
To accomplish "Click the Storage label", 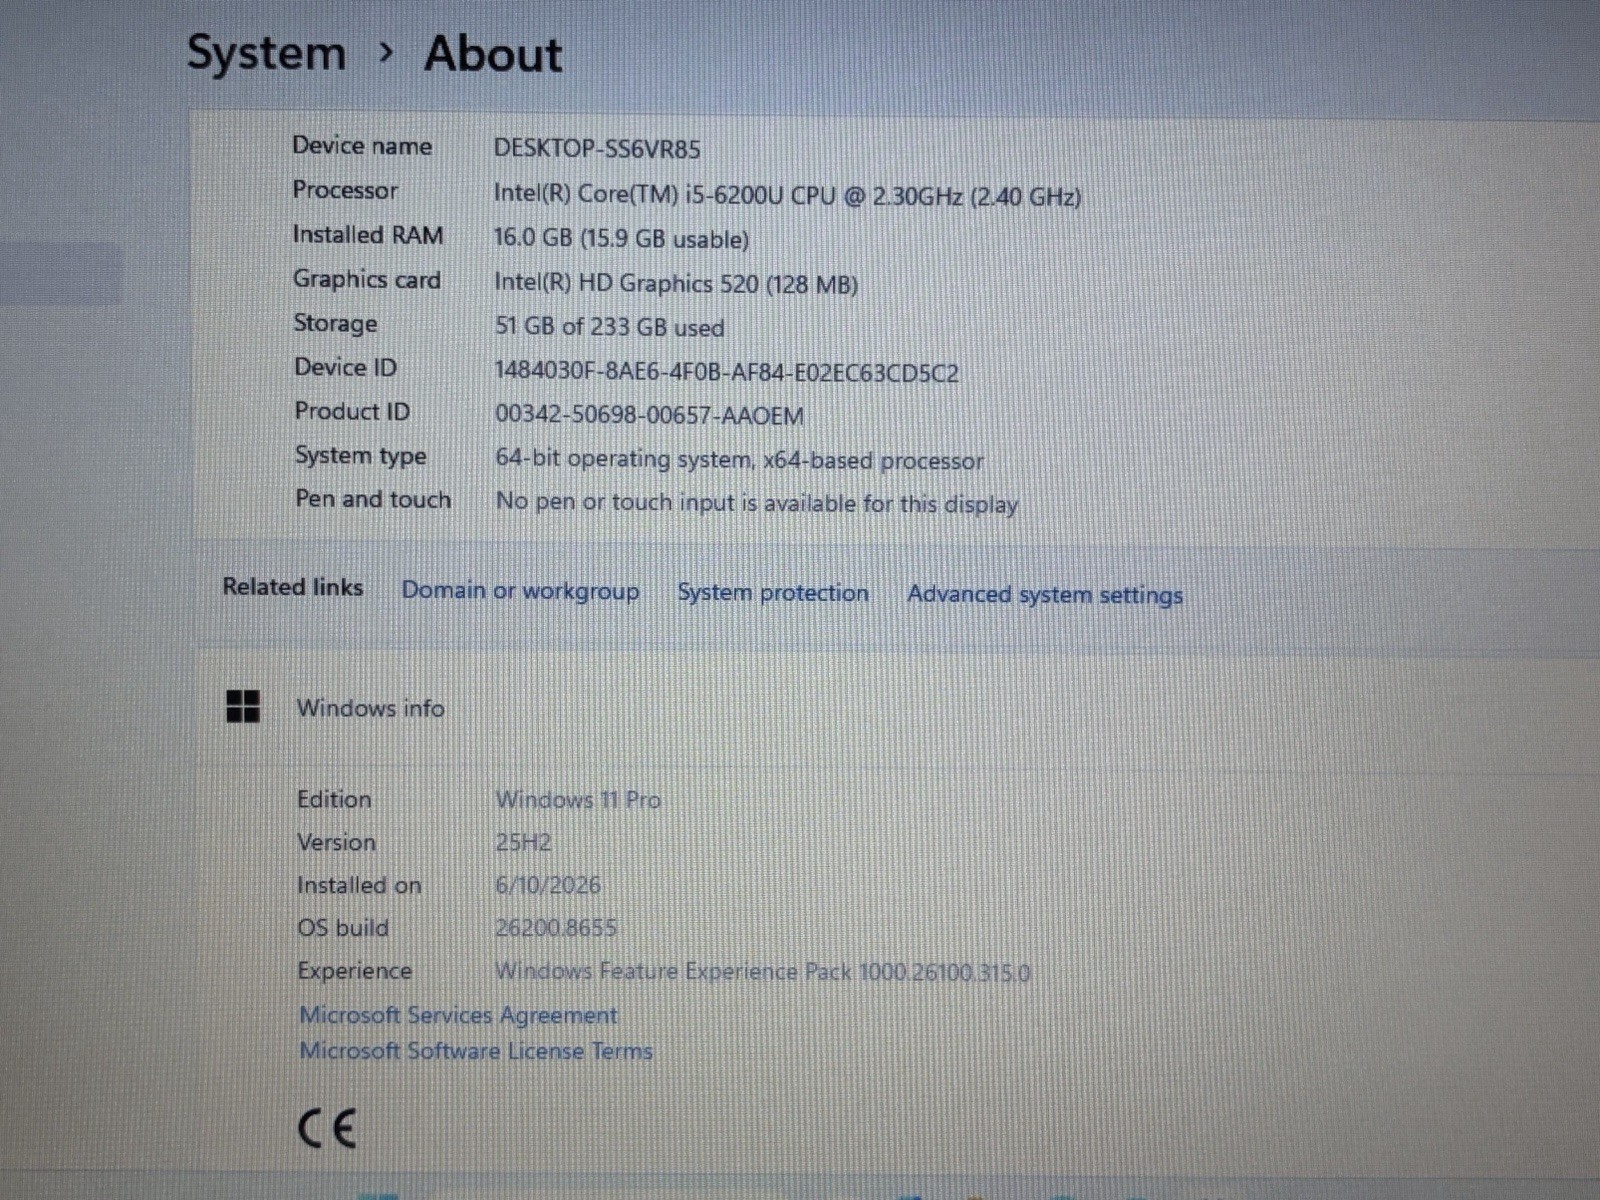I will 336,324.
